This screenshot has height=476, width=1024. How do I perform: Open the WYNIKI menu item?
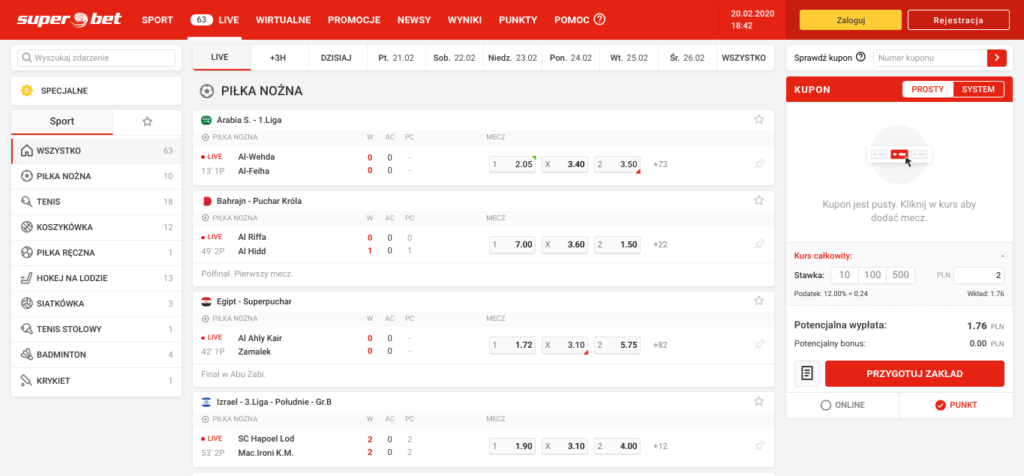(x=465, y=20)
